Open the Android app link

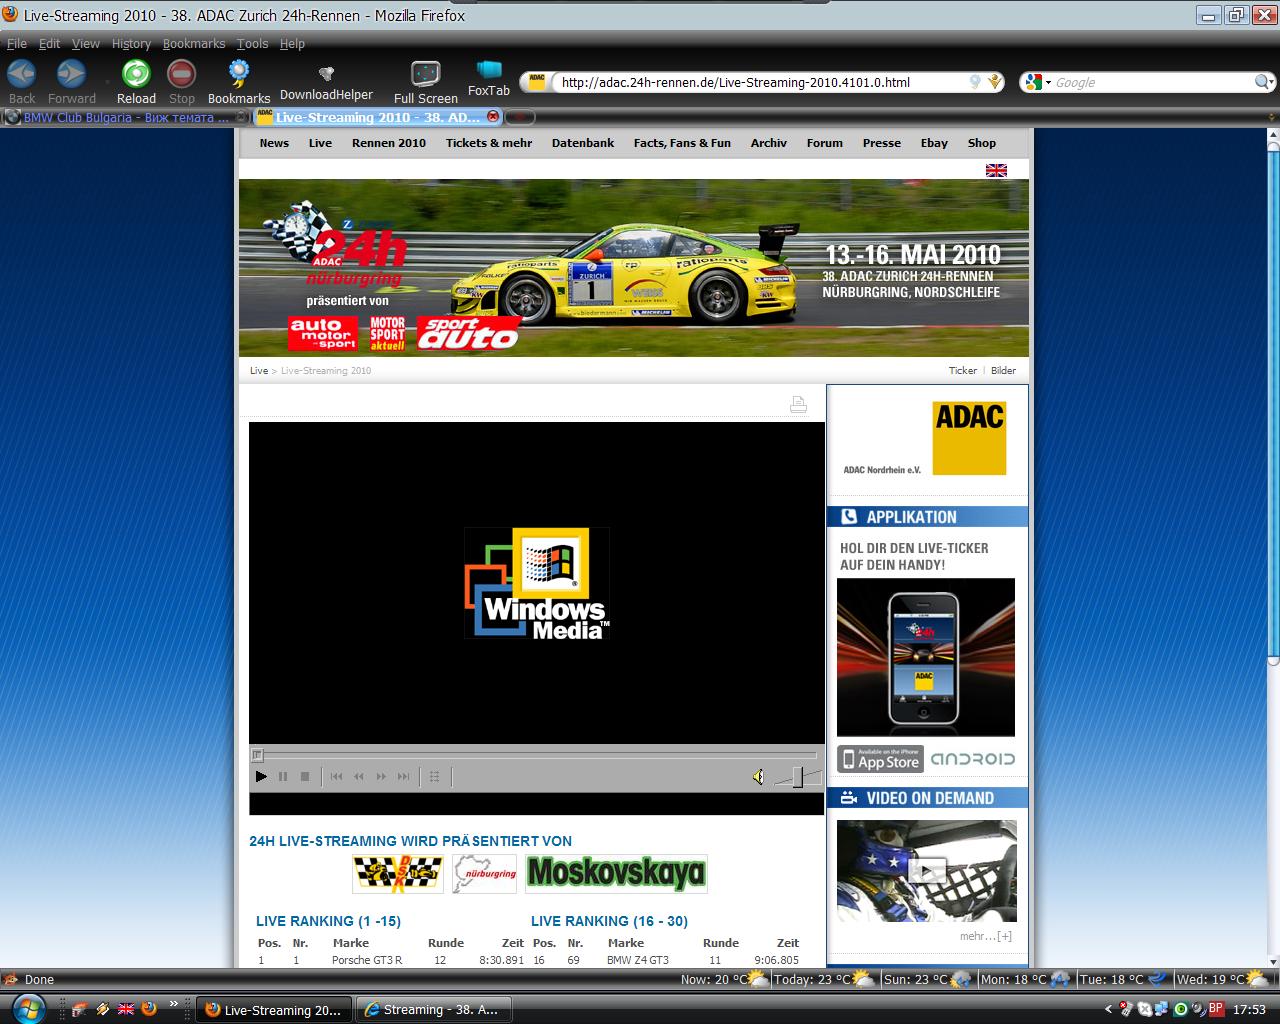pyautogui.click(x=973, y=759)
